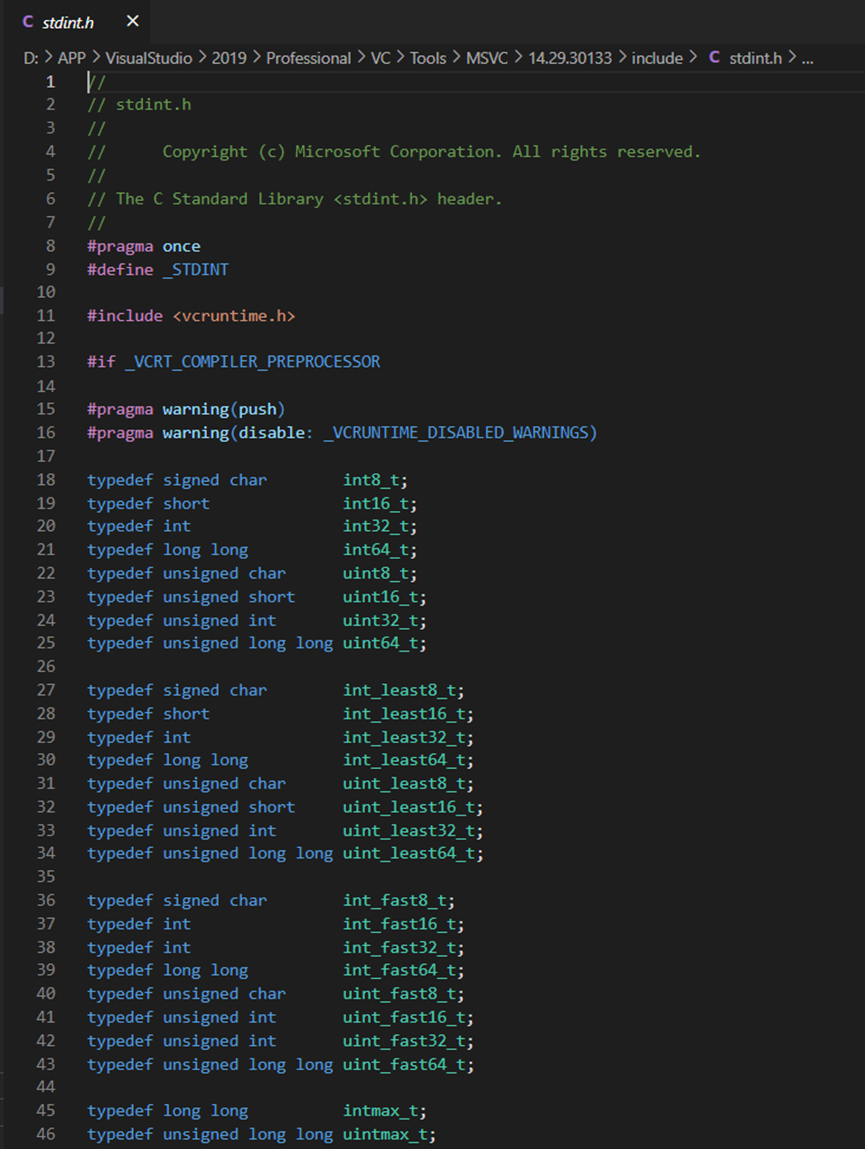Select the stdint.h editor tab
This screenshot has width=865, height=1149.
(x=77, y=22)
